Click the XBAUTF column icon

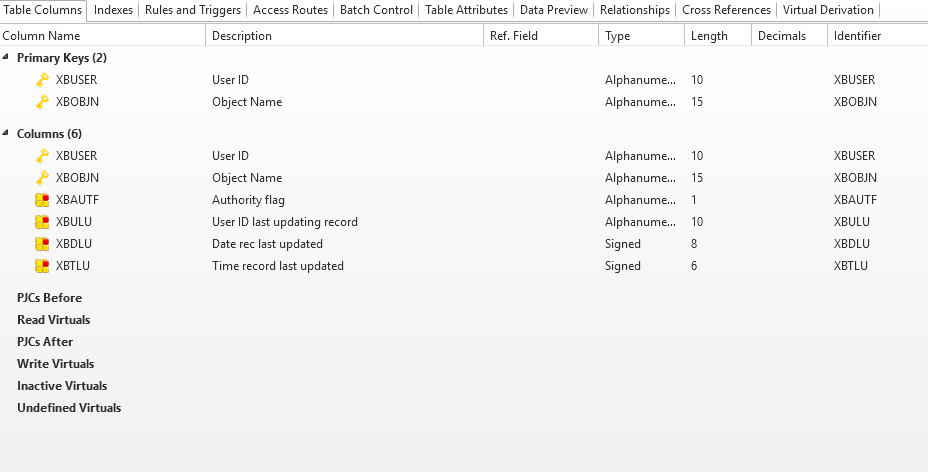tap(42, 200)
